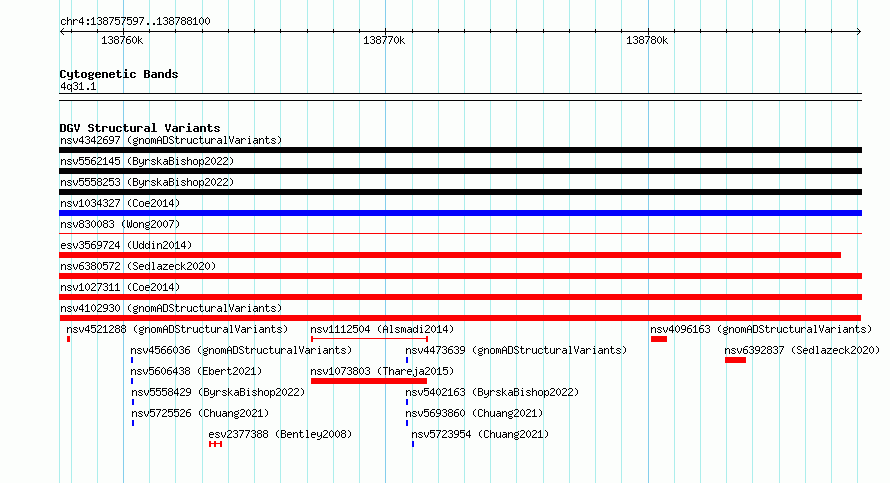Click the blue tick under nsv5725526

click(x=133, y=423)
